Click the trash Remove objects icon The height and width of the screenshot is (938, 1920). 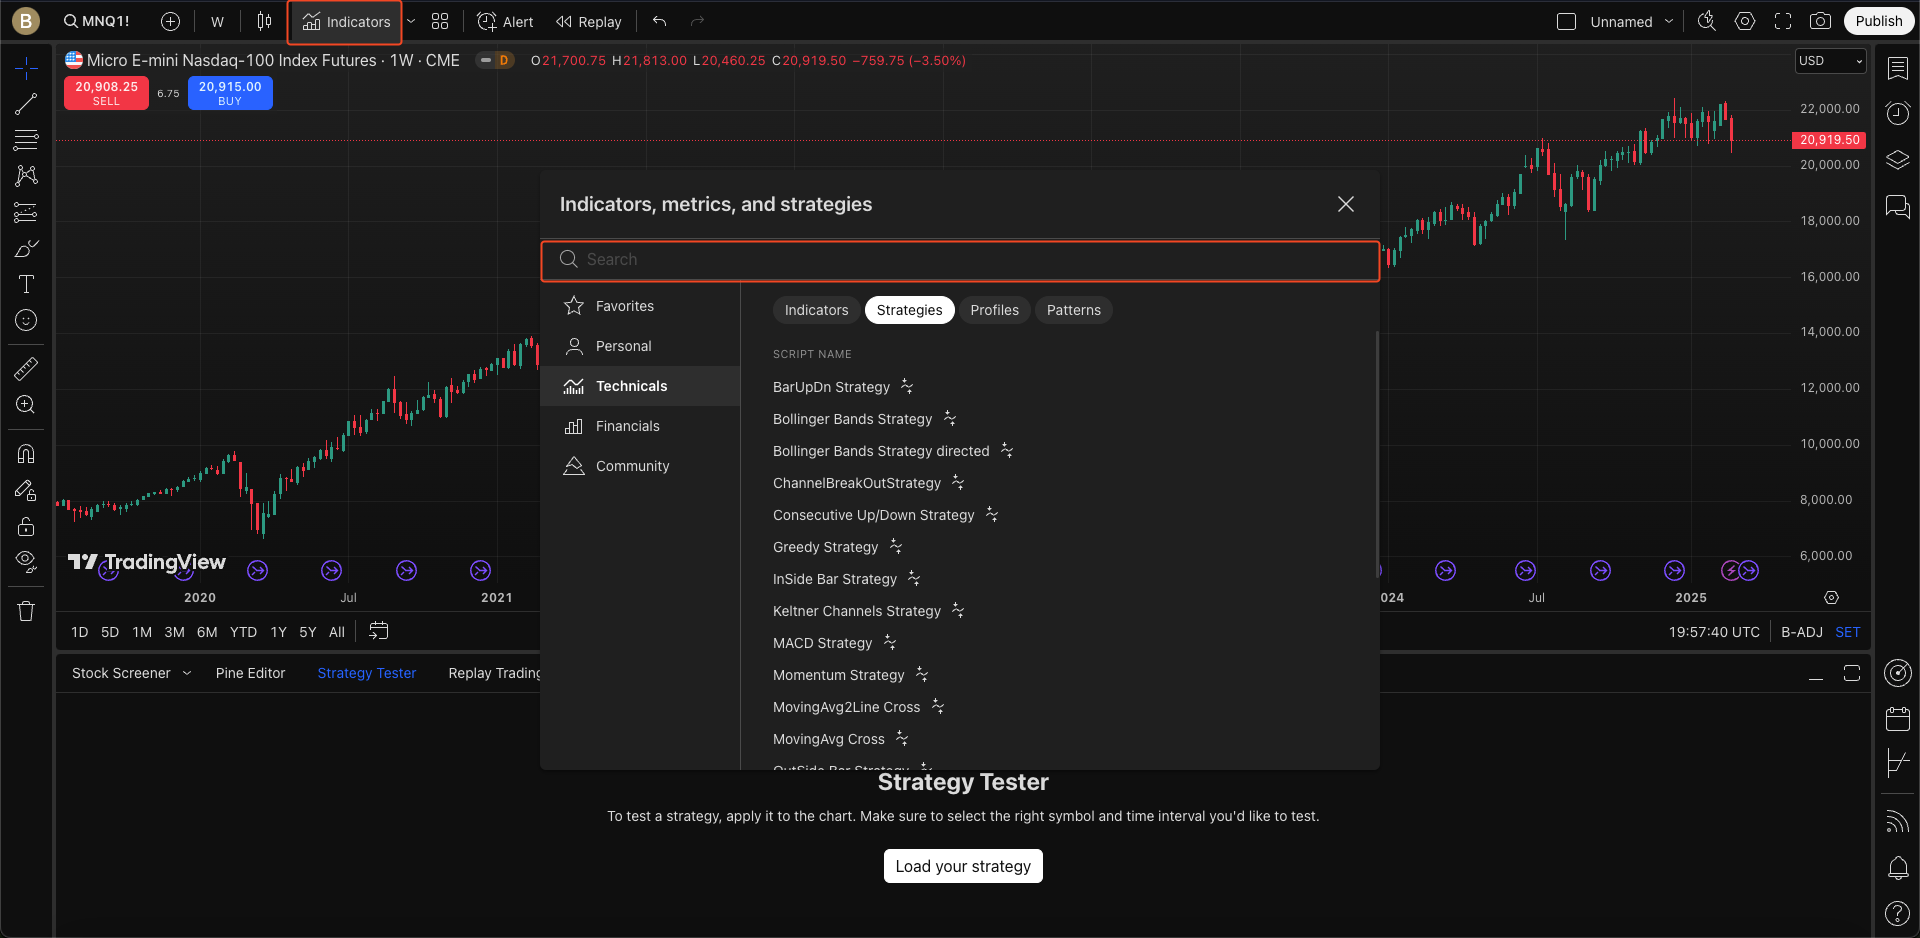(26, 611)
